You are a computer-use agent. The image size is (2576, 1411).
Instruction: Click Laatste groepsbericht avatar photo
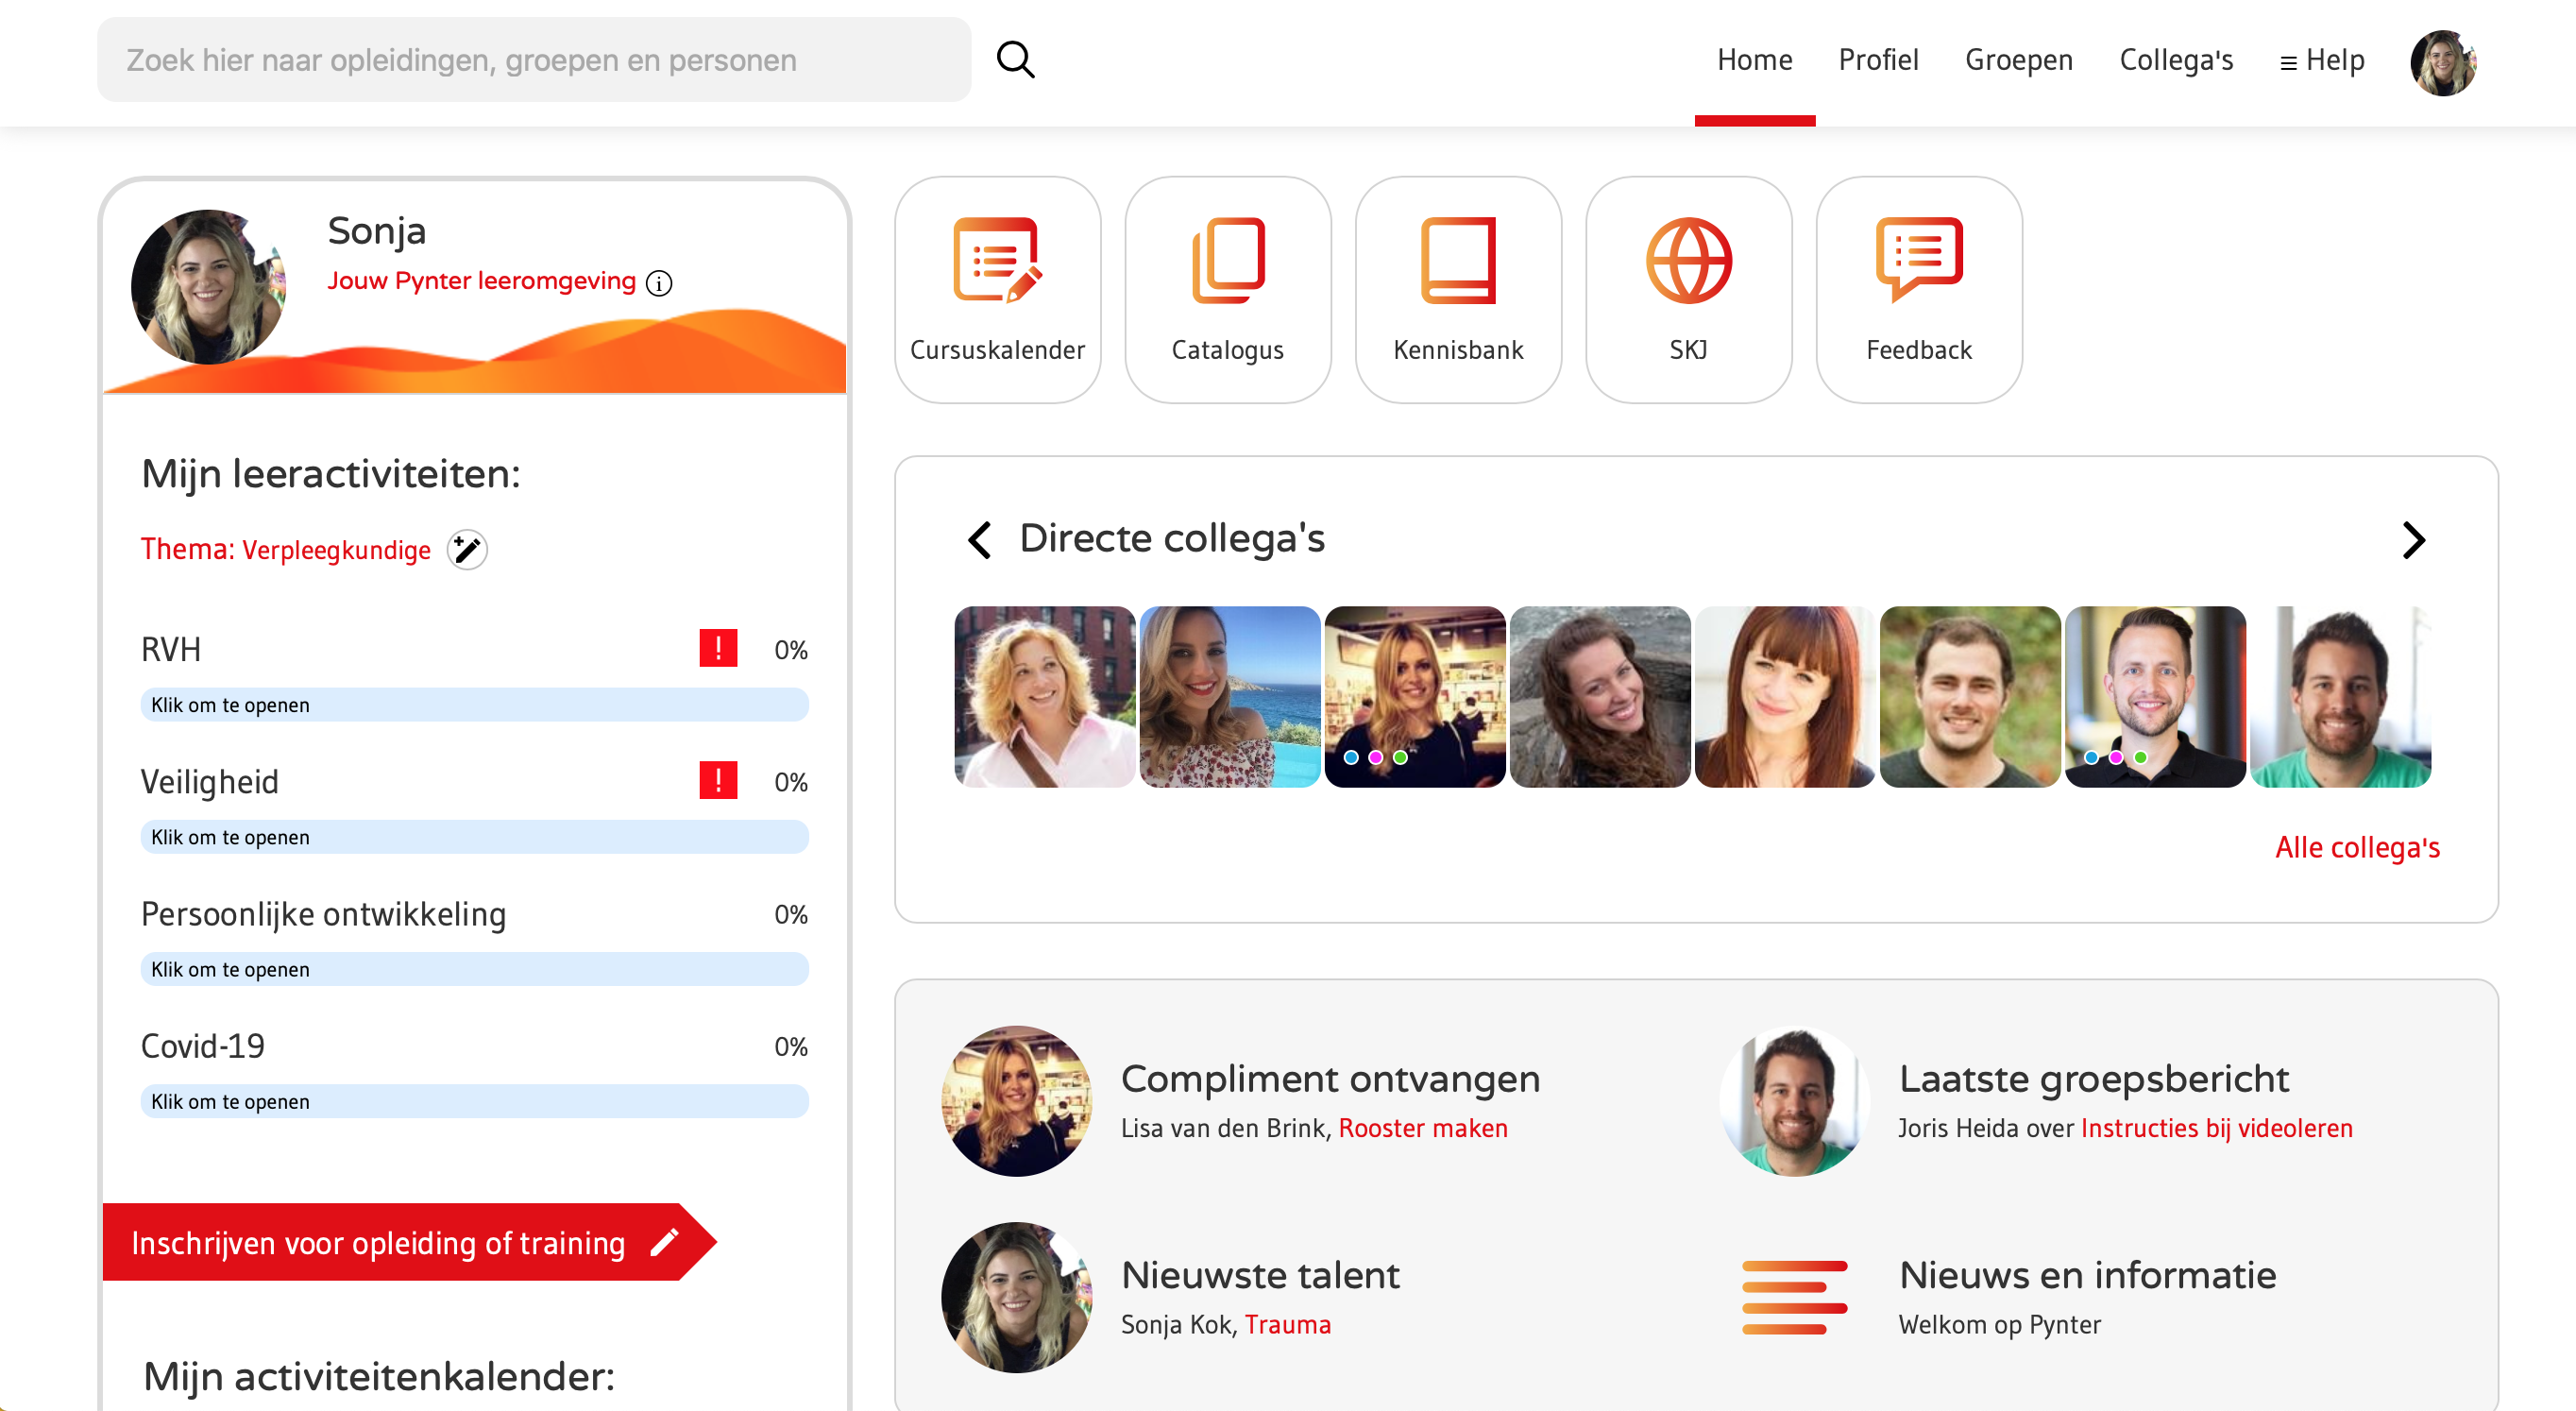(x=1794, y=1101)
